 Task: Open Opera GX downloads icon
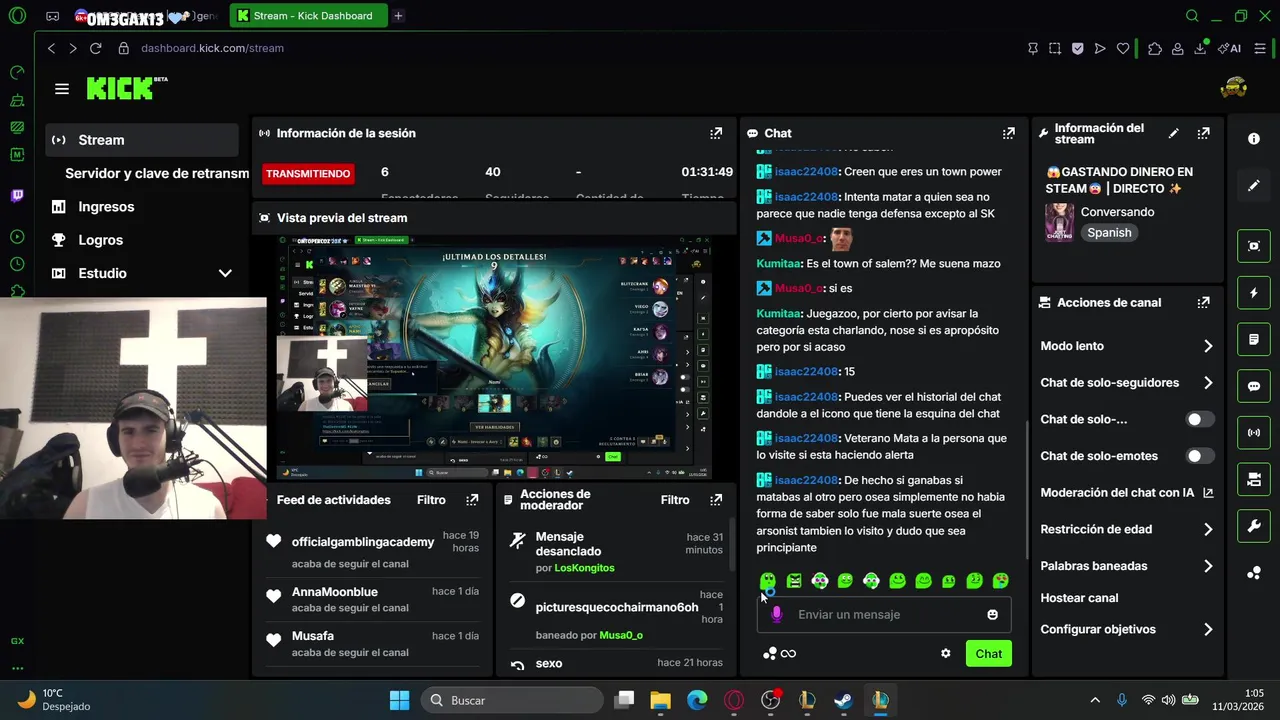[1200, 48]
